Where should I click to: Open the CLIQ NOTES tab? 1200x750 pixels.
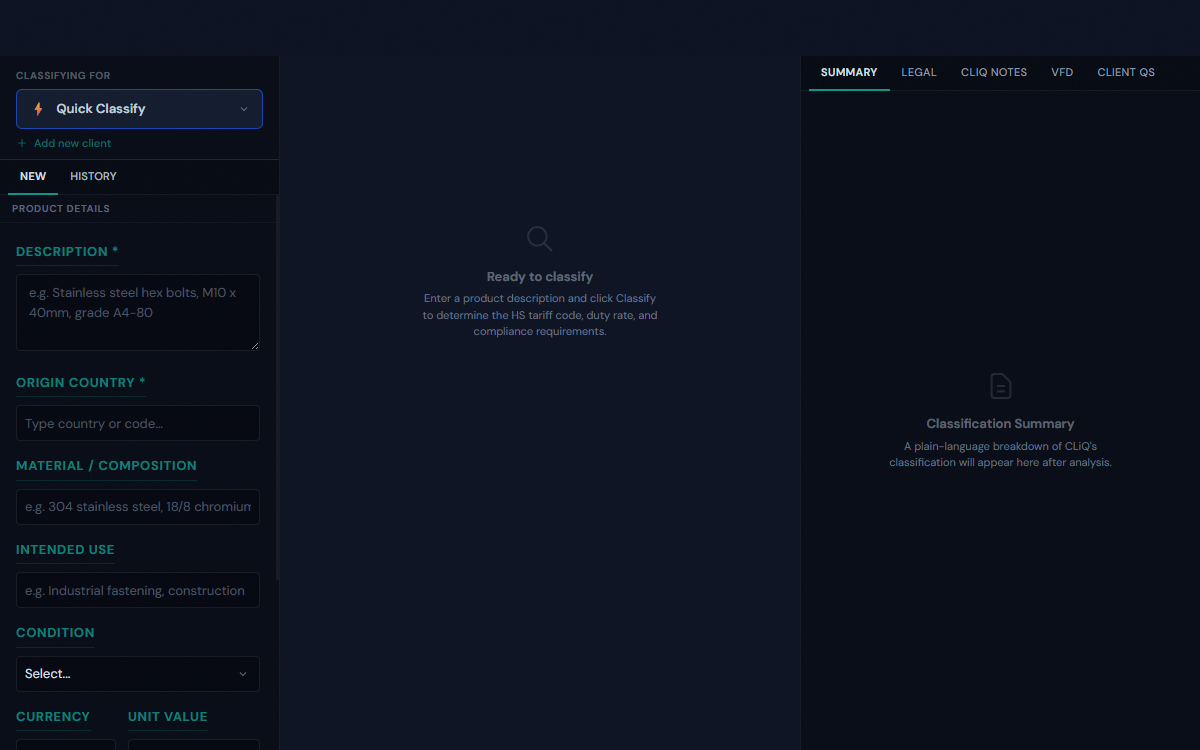coord(993,72)
